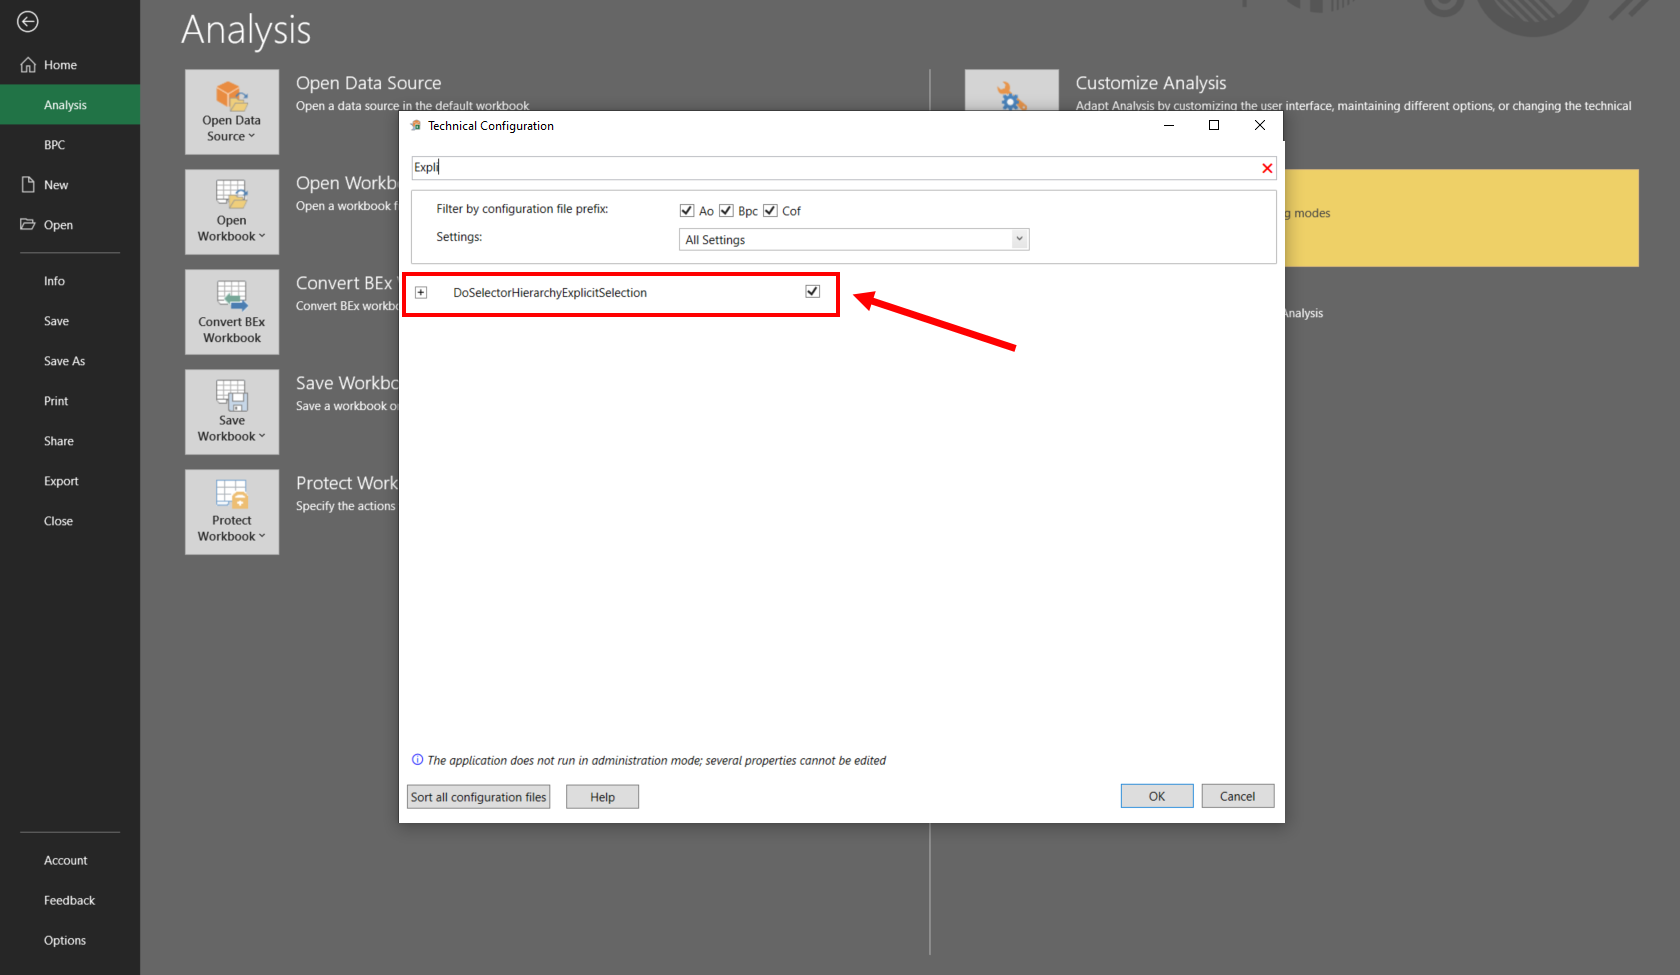Click the Help button in the dialog
Screen dimensions: 1680x975
tap(602, 797)
